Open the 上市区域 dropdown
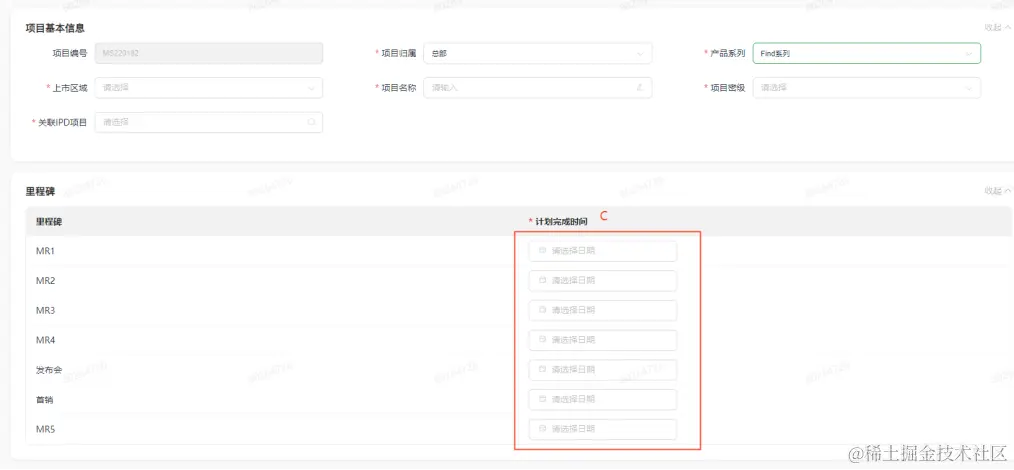 (x=208, y=87)
